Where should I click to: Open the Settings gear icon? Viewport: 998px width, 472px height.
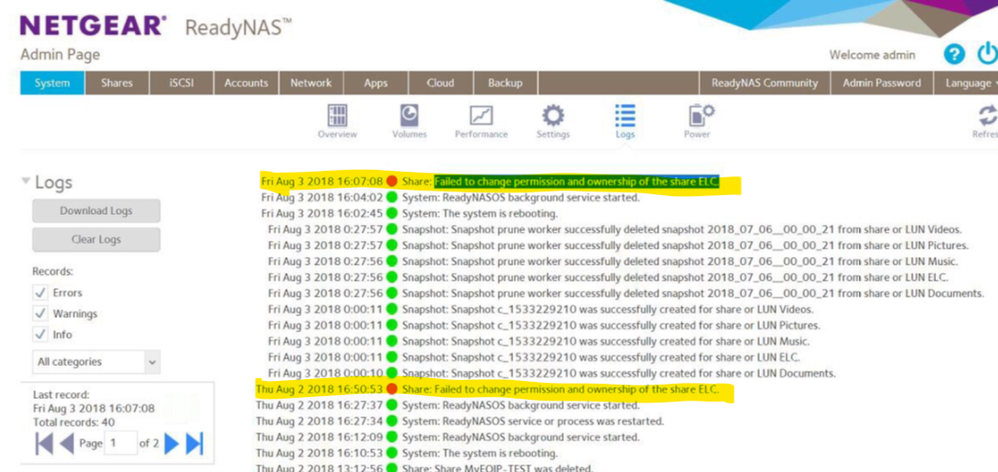(x=552, y=115)
